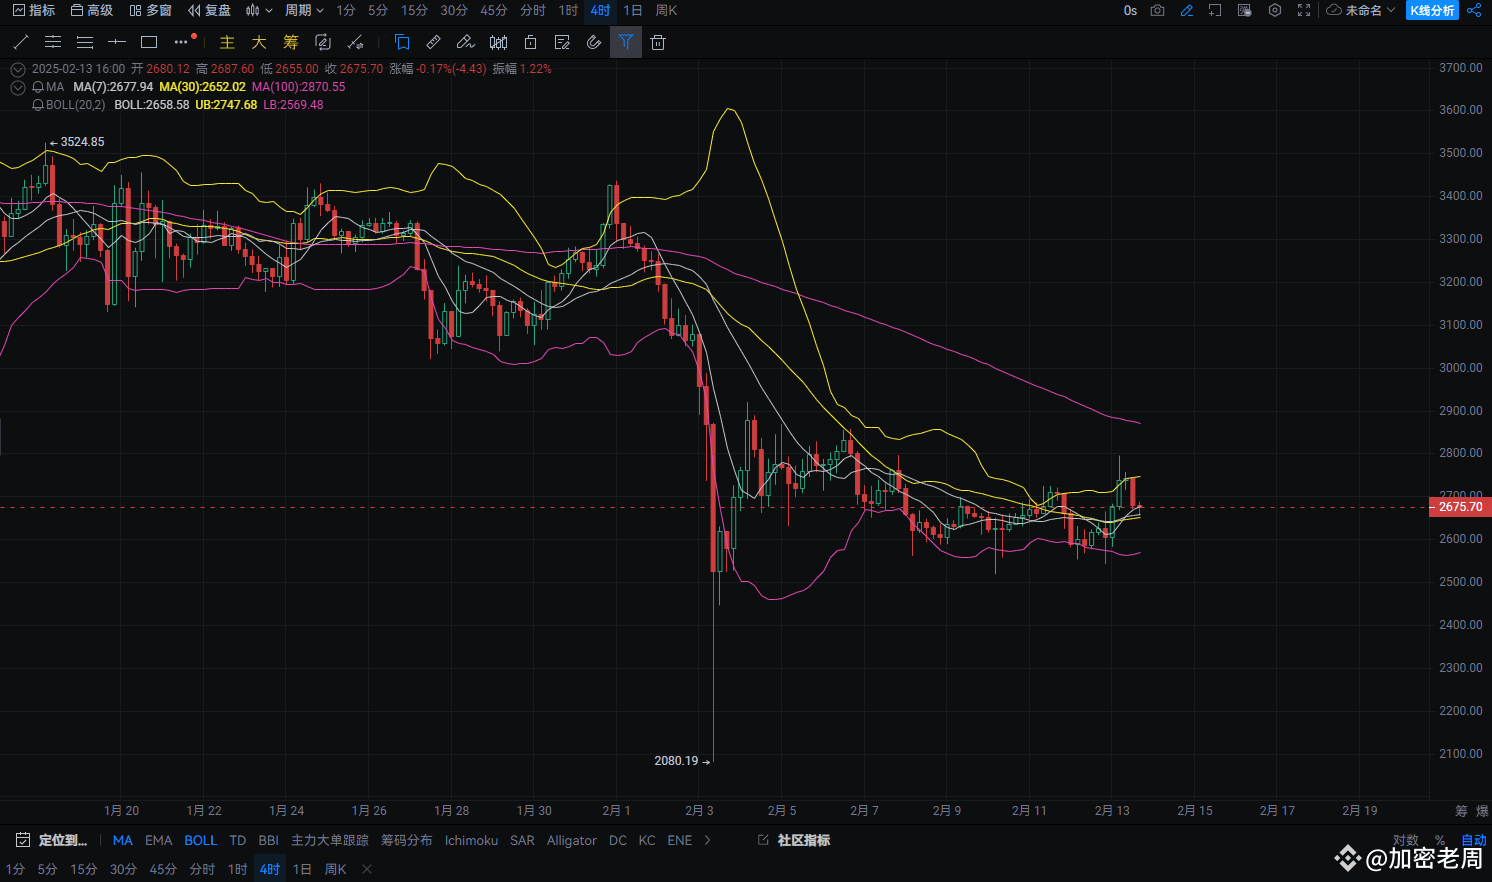
Task: Toggle BOLL indicator in bottom bar
Action: pyautogui.click(x=201, y=841)
